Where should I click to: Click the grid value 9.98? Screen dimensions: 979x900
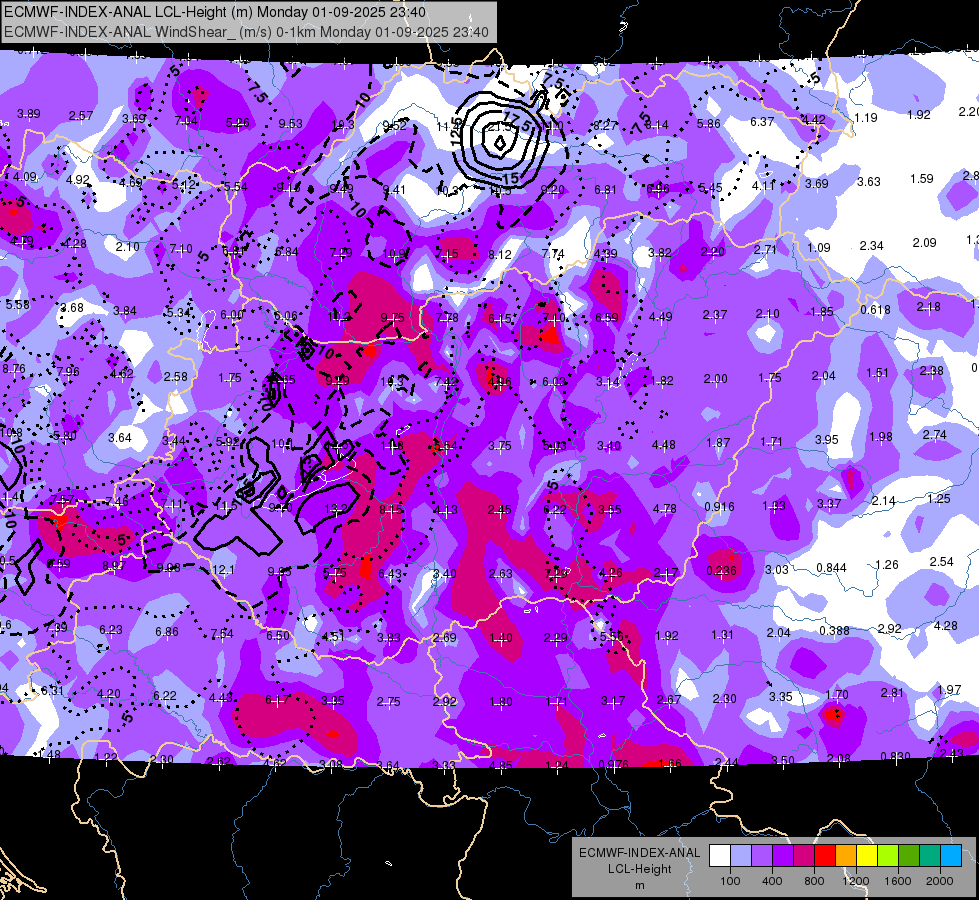click(x=169, y=567)
